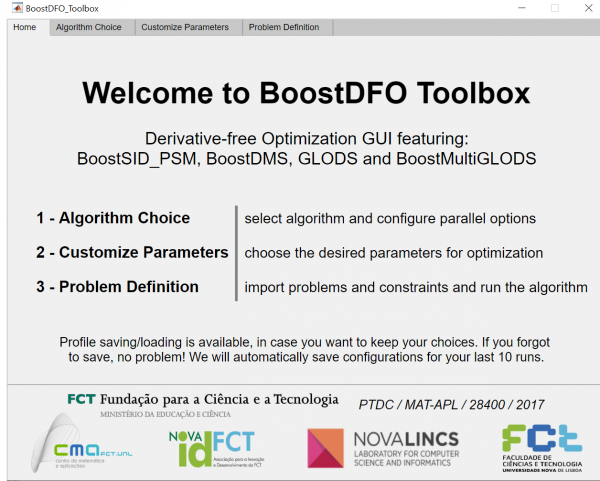600x481 pixels.
Task: Click the PTDC / MAT-APL / 28400 / 2017 text
Action: 451,404
